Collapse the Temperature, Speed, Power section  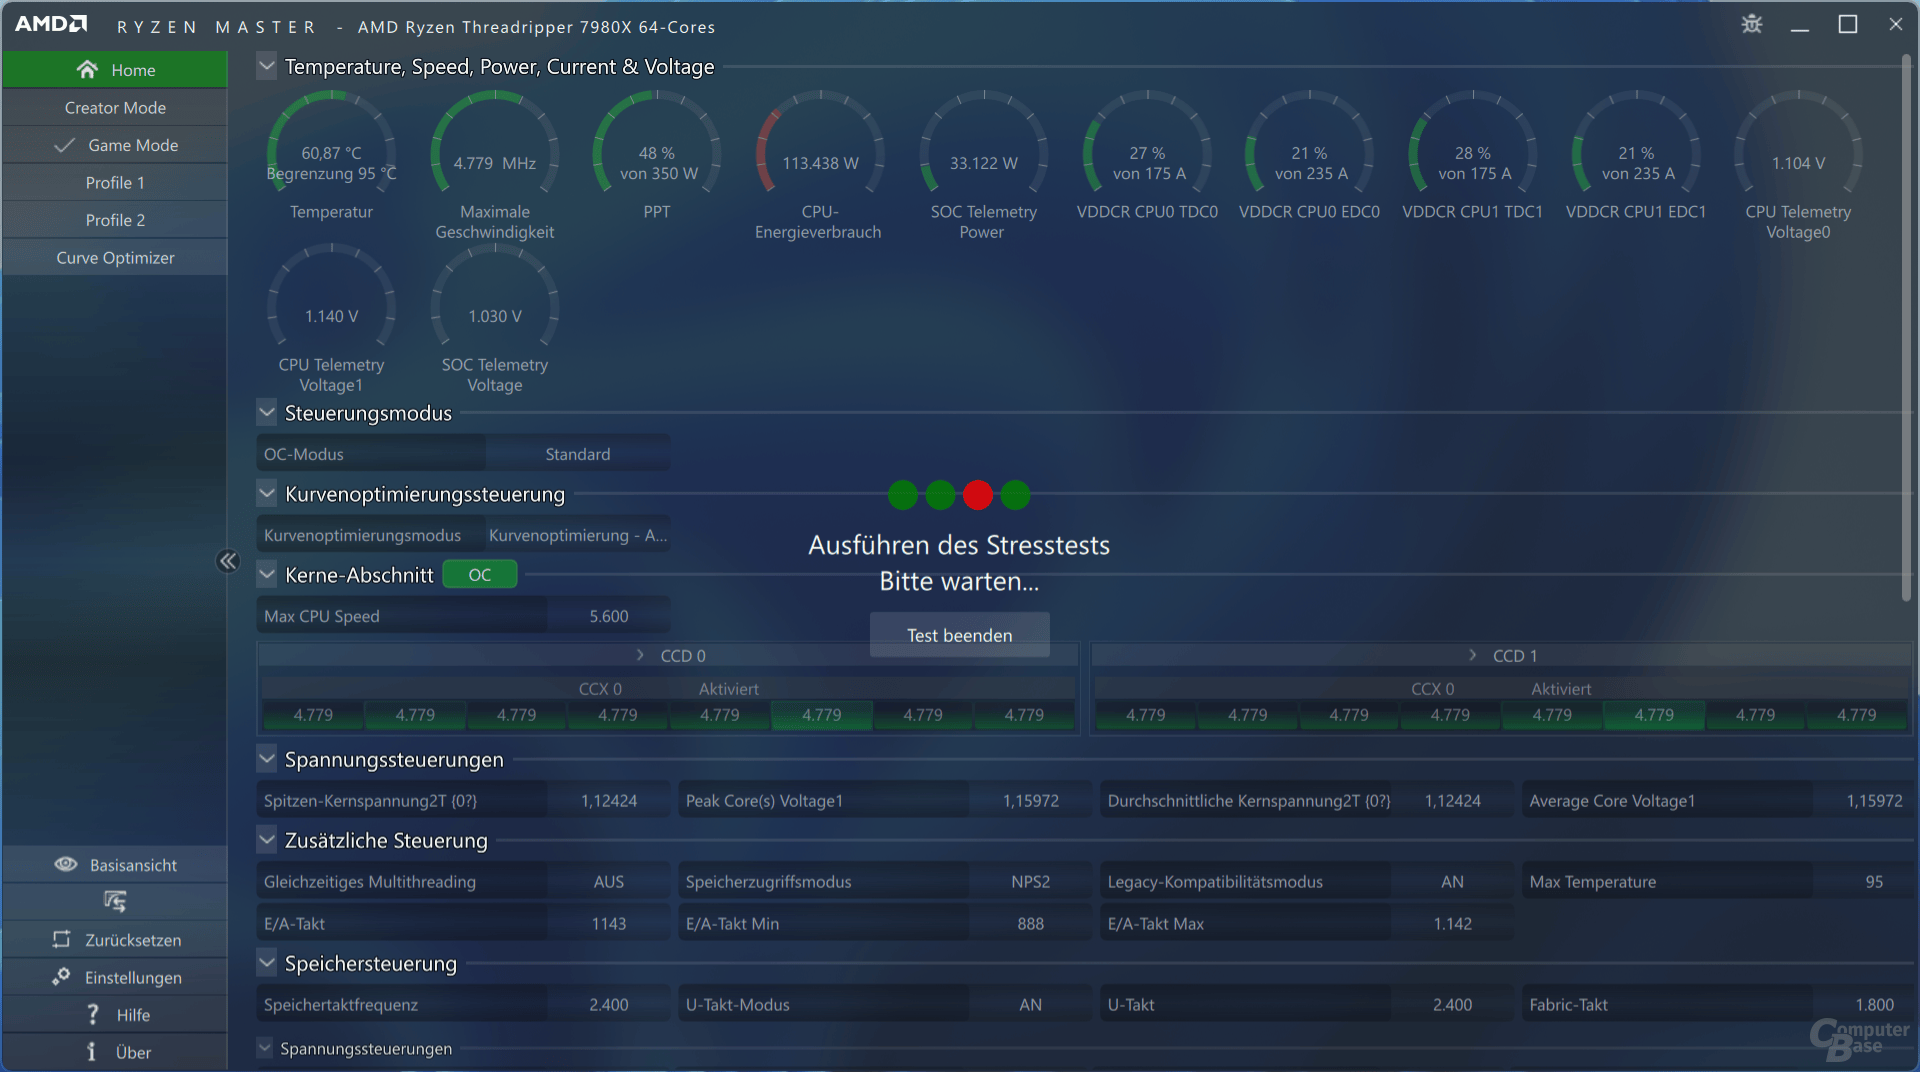click(x=266, y=67)
